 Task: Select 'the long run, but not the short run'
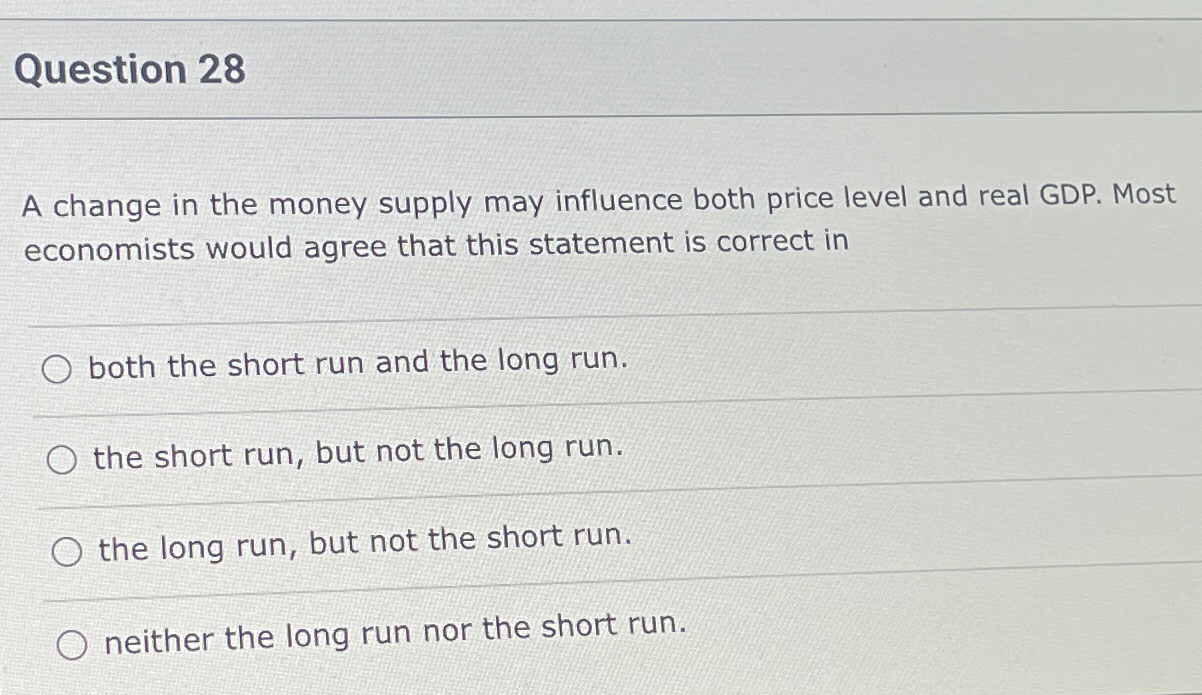(66, 548)
